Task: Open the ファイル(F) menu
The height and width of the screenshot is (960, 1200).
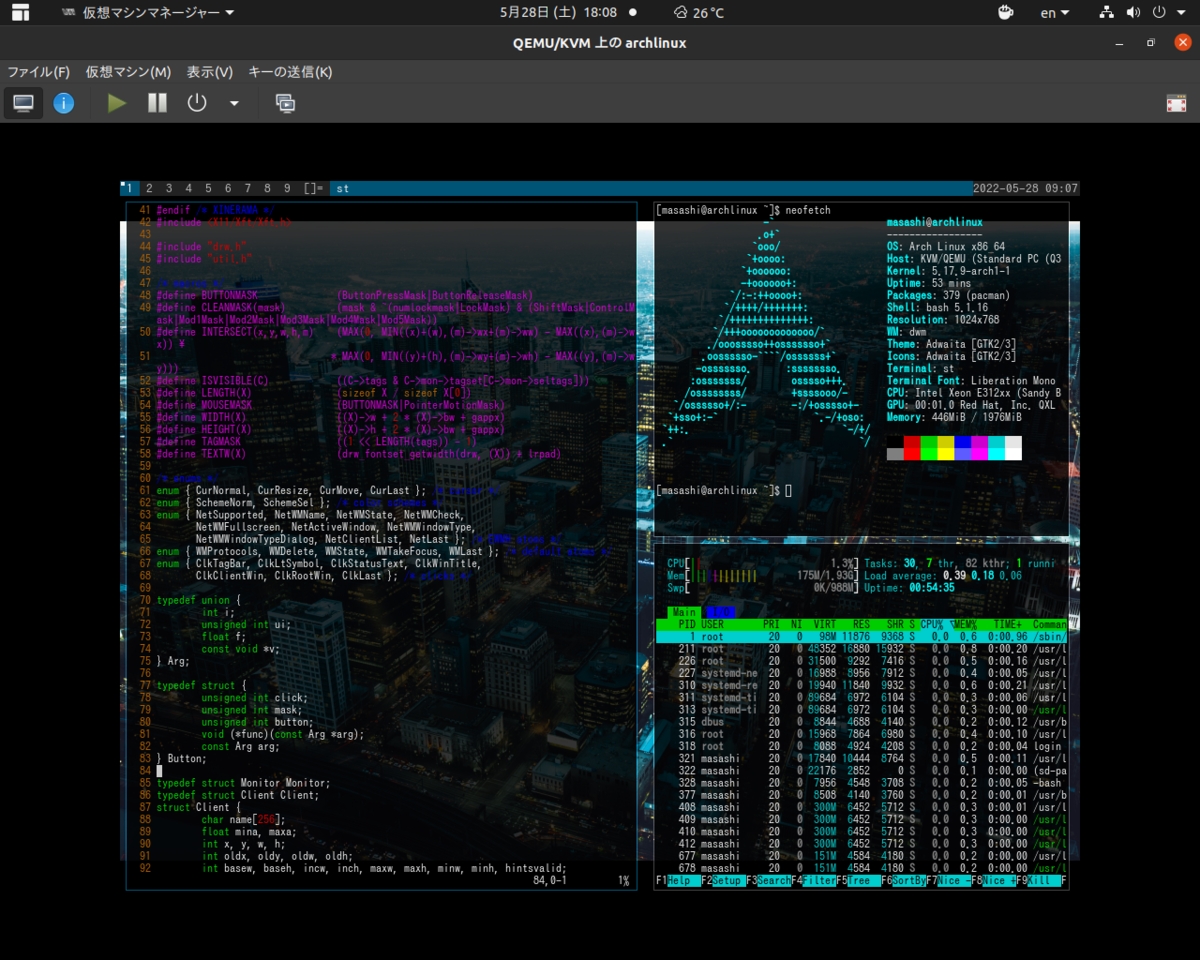Action: coord(38,72)
